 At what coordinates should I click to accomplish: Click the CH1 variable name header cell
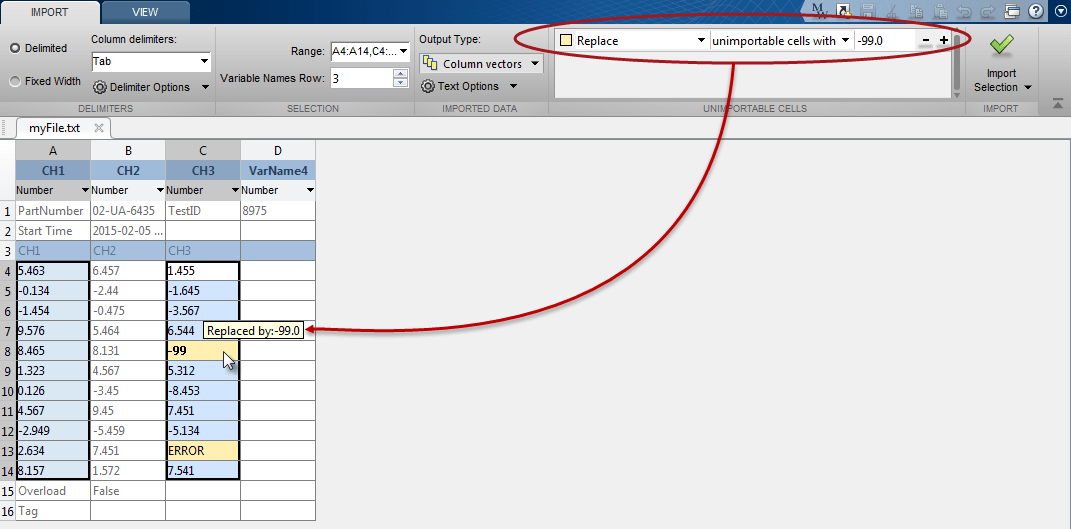point(53,171)
